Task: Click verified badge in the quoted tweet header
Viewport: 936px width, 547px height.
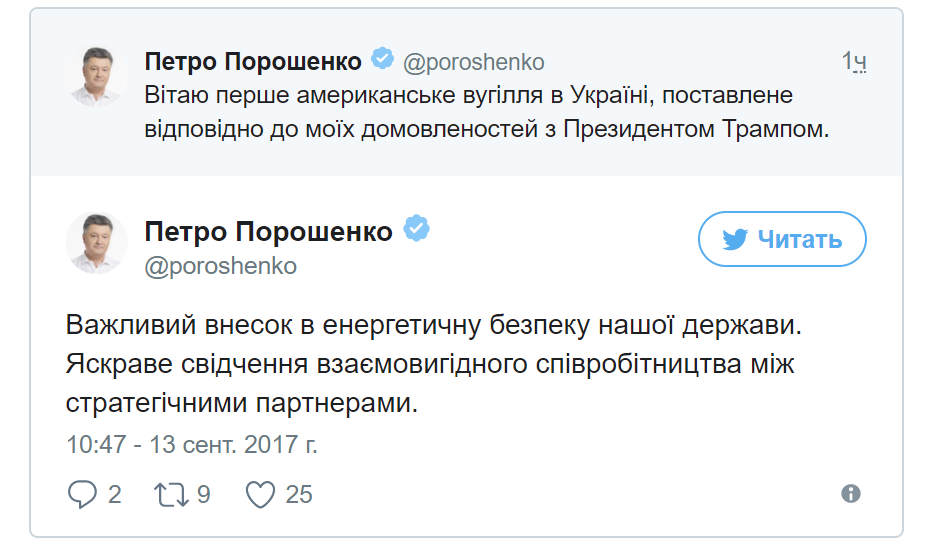Action: 382,60
